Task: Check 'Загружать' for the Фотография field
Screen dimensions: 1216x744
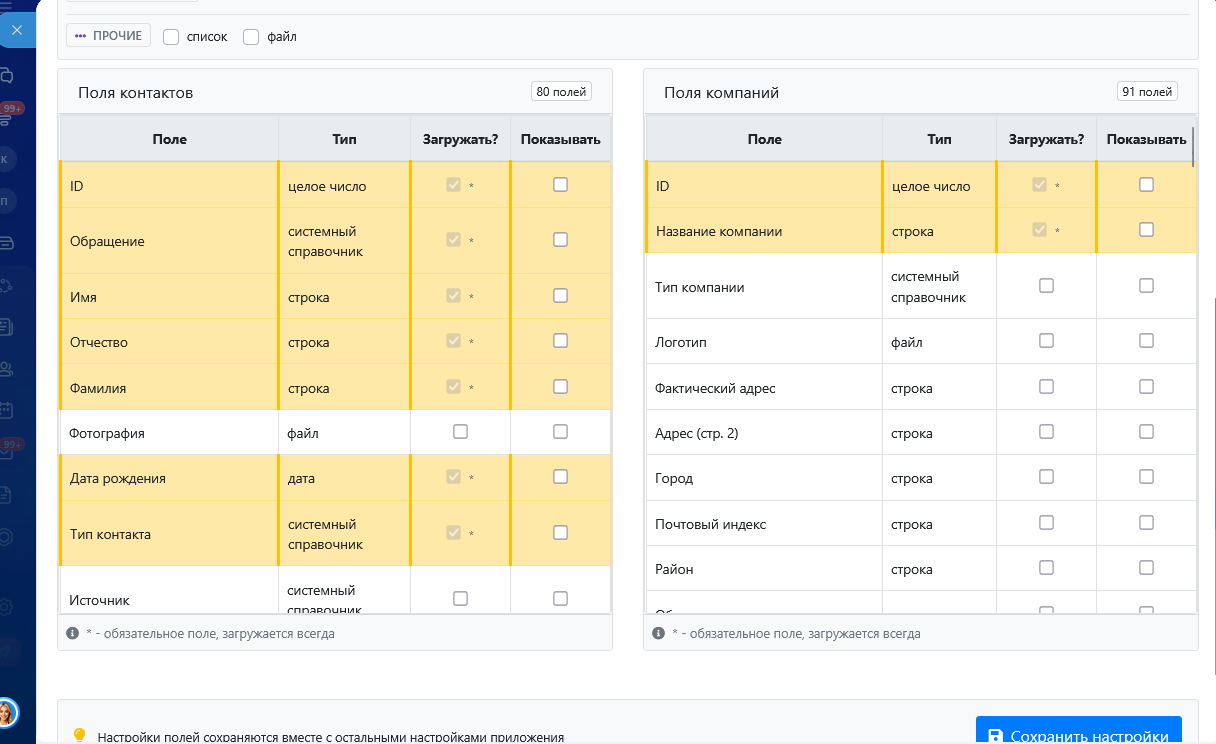Action: [460, 432]
